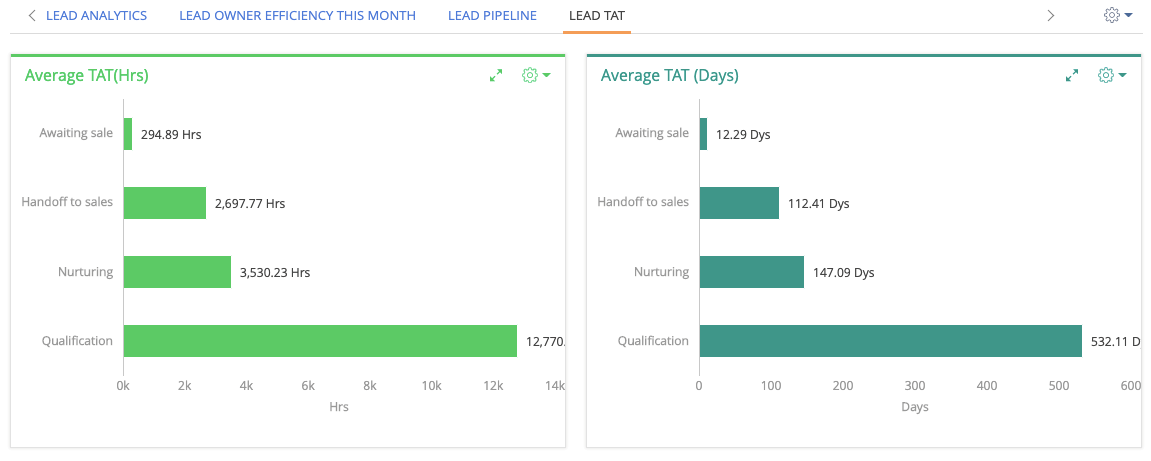Select the Nurturing bar in Days chart
The image size is (1151, 461).
click(751, 272)
